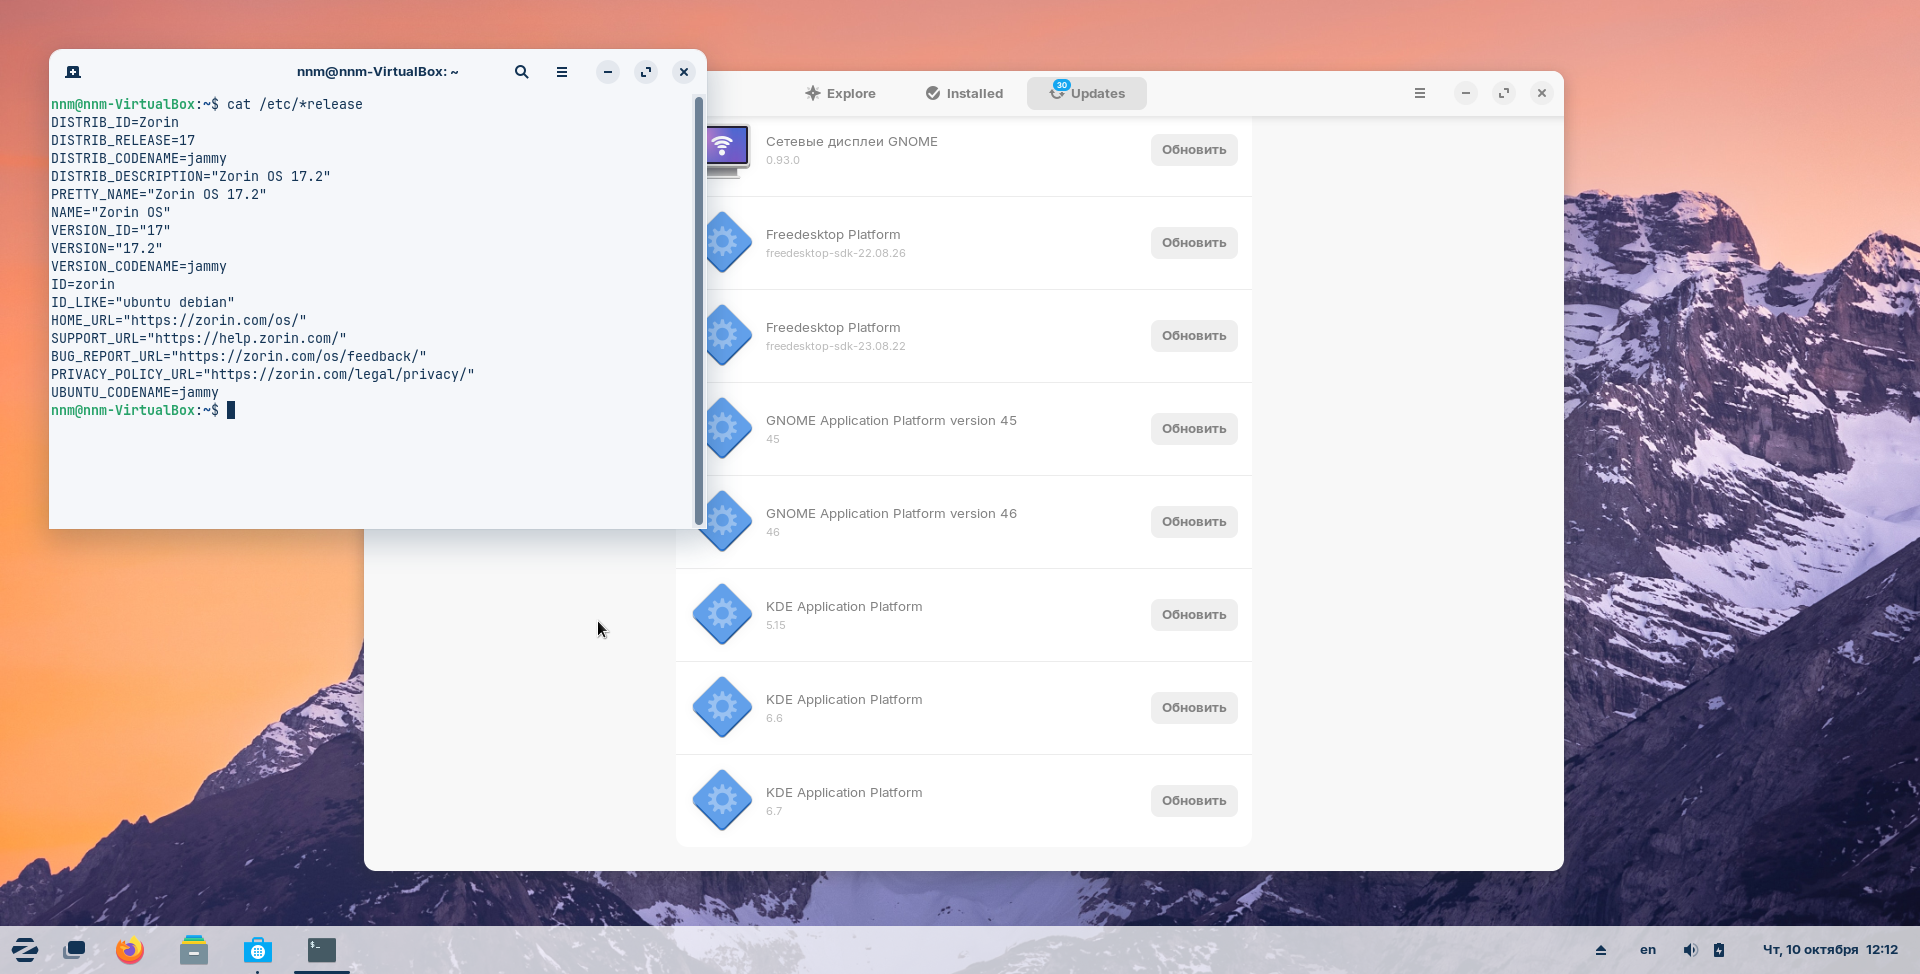Image resolution: width=1920 pixels, height=974 pixels.
Task: Click the tray icon right of volume
Action: click(1719, 950)
